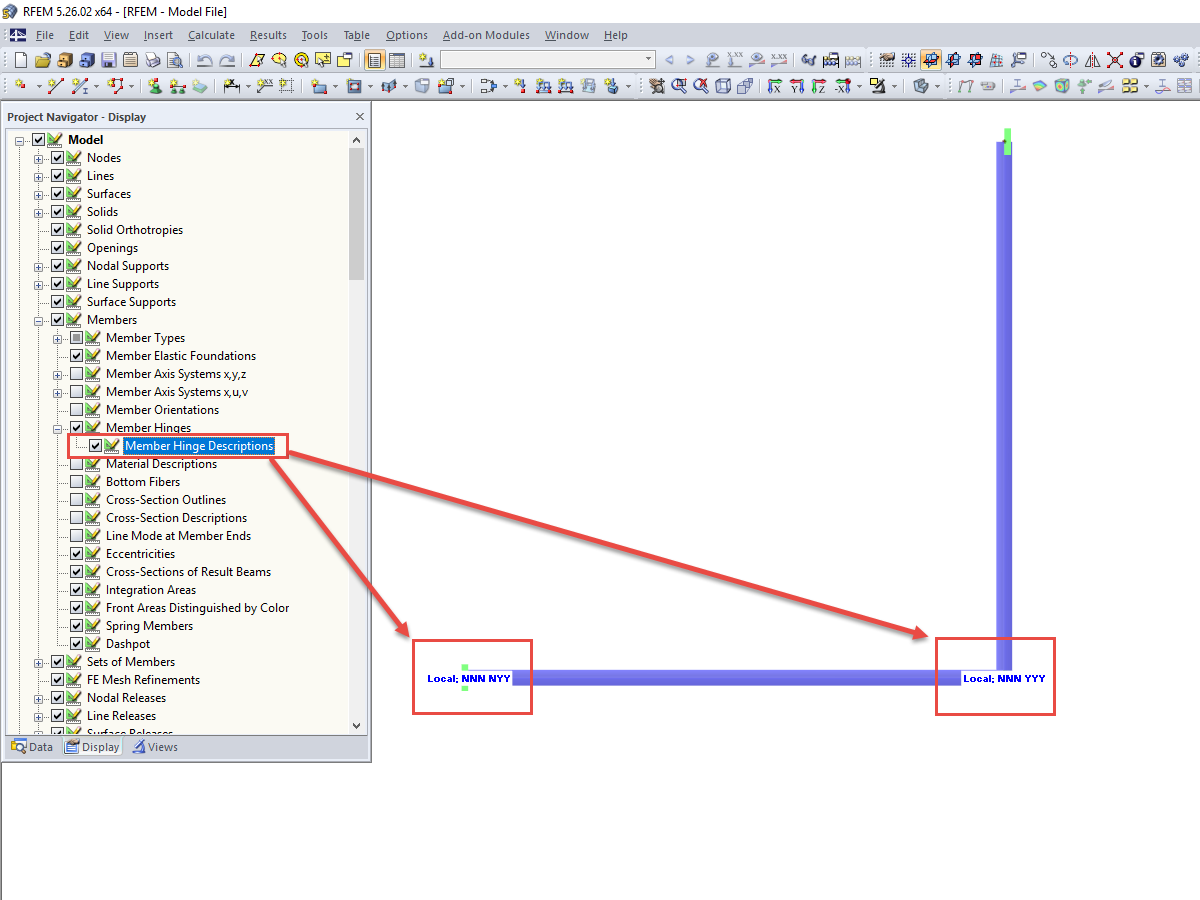
Task: Expand the Solids tree node
Action: click(x=39, y=212)
